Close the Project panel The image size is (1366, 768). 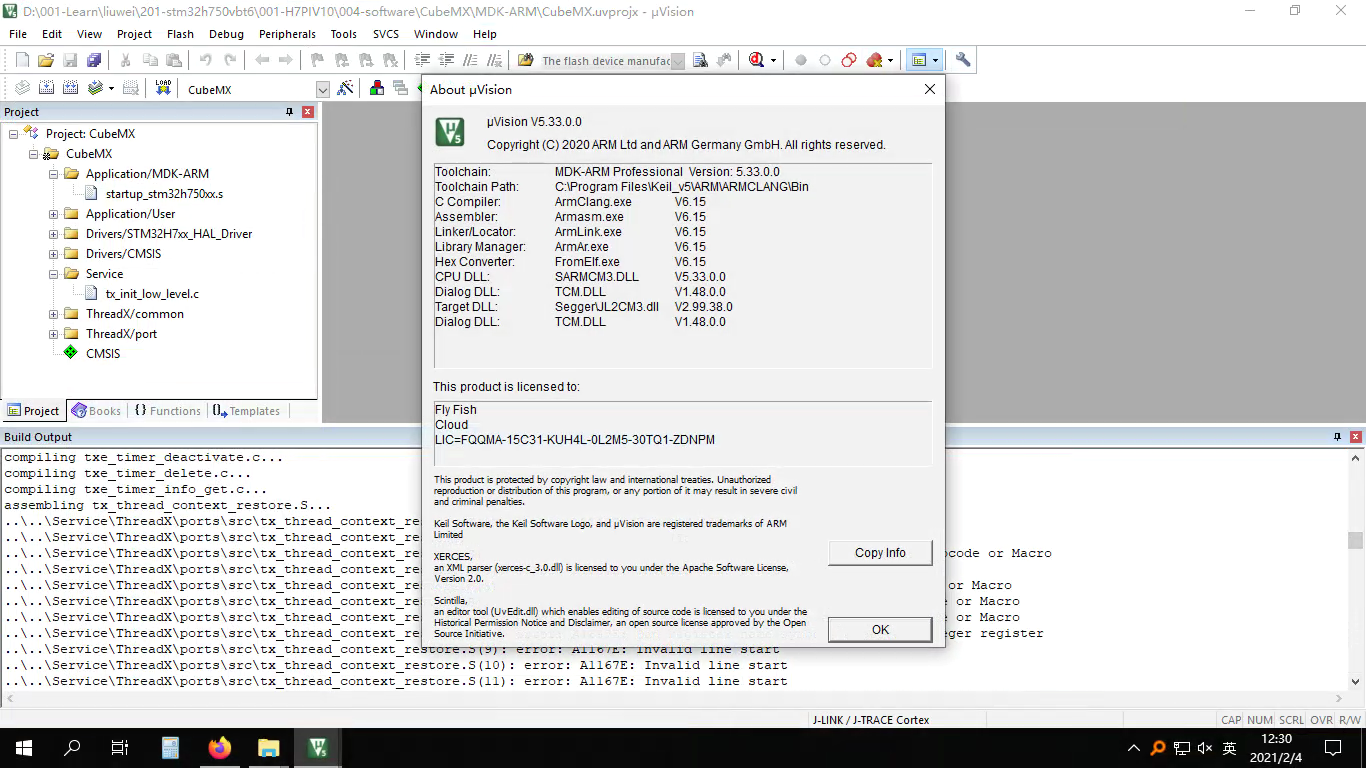pyautogui.click(x=308, y=112)
